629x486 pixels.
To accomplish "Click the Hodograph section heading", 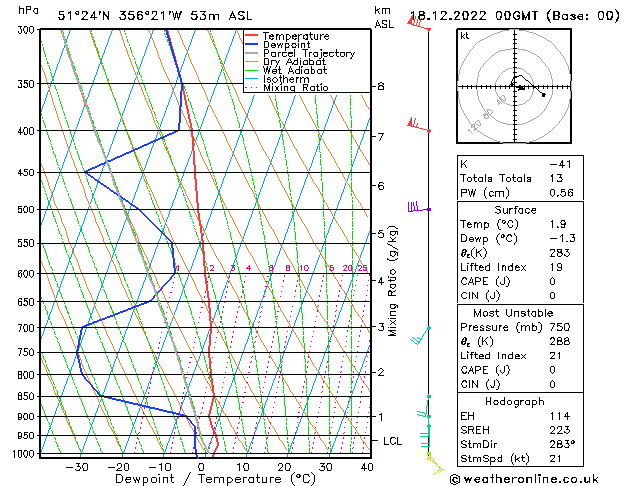I will click(515, 401).
